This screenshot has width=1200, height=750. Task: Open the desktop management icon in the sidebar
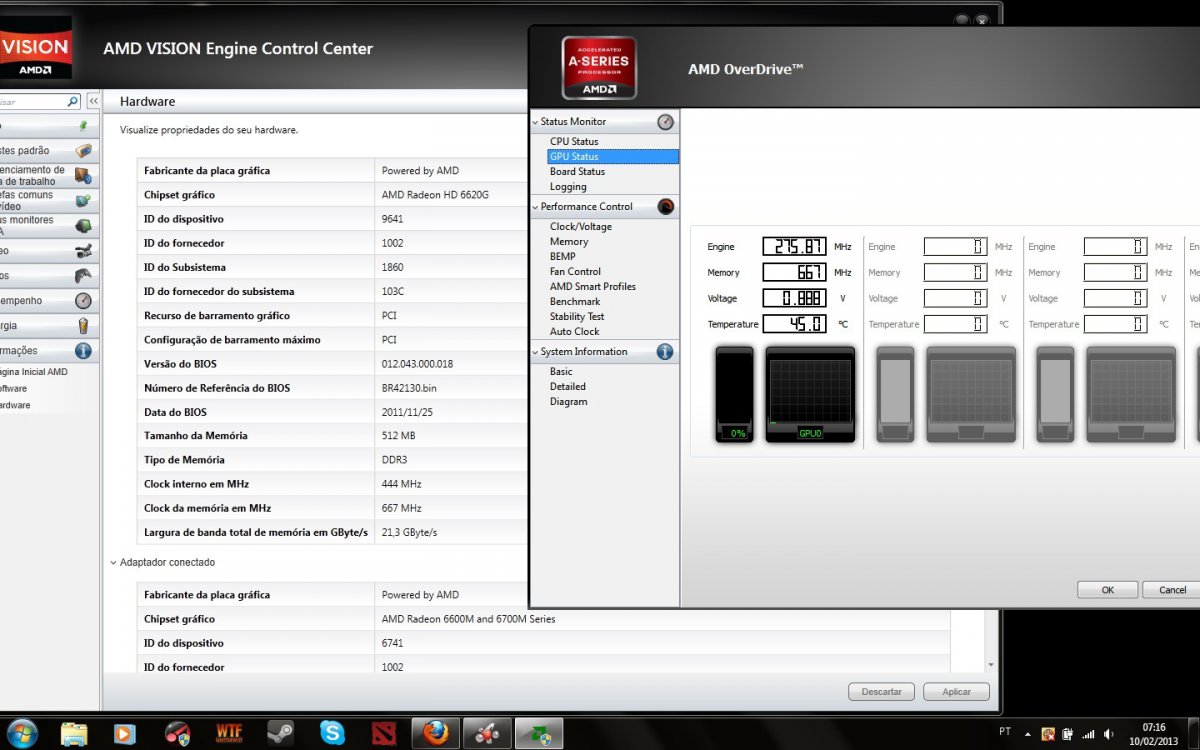pos(83,176)
